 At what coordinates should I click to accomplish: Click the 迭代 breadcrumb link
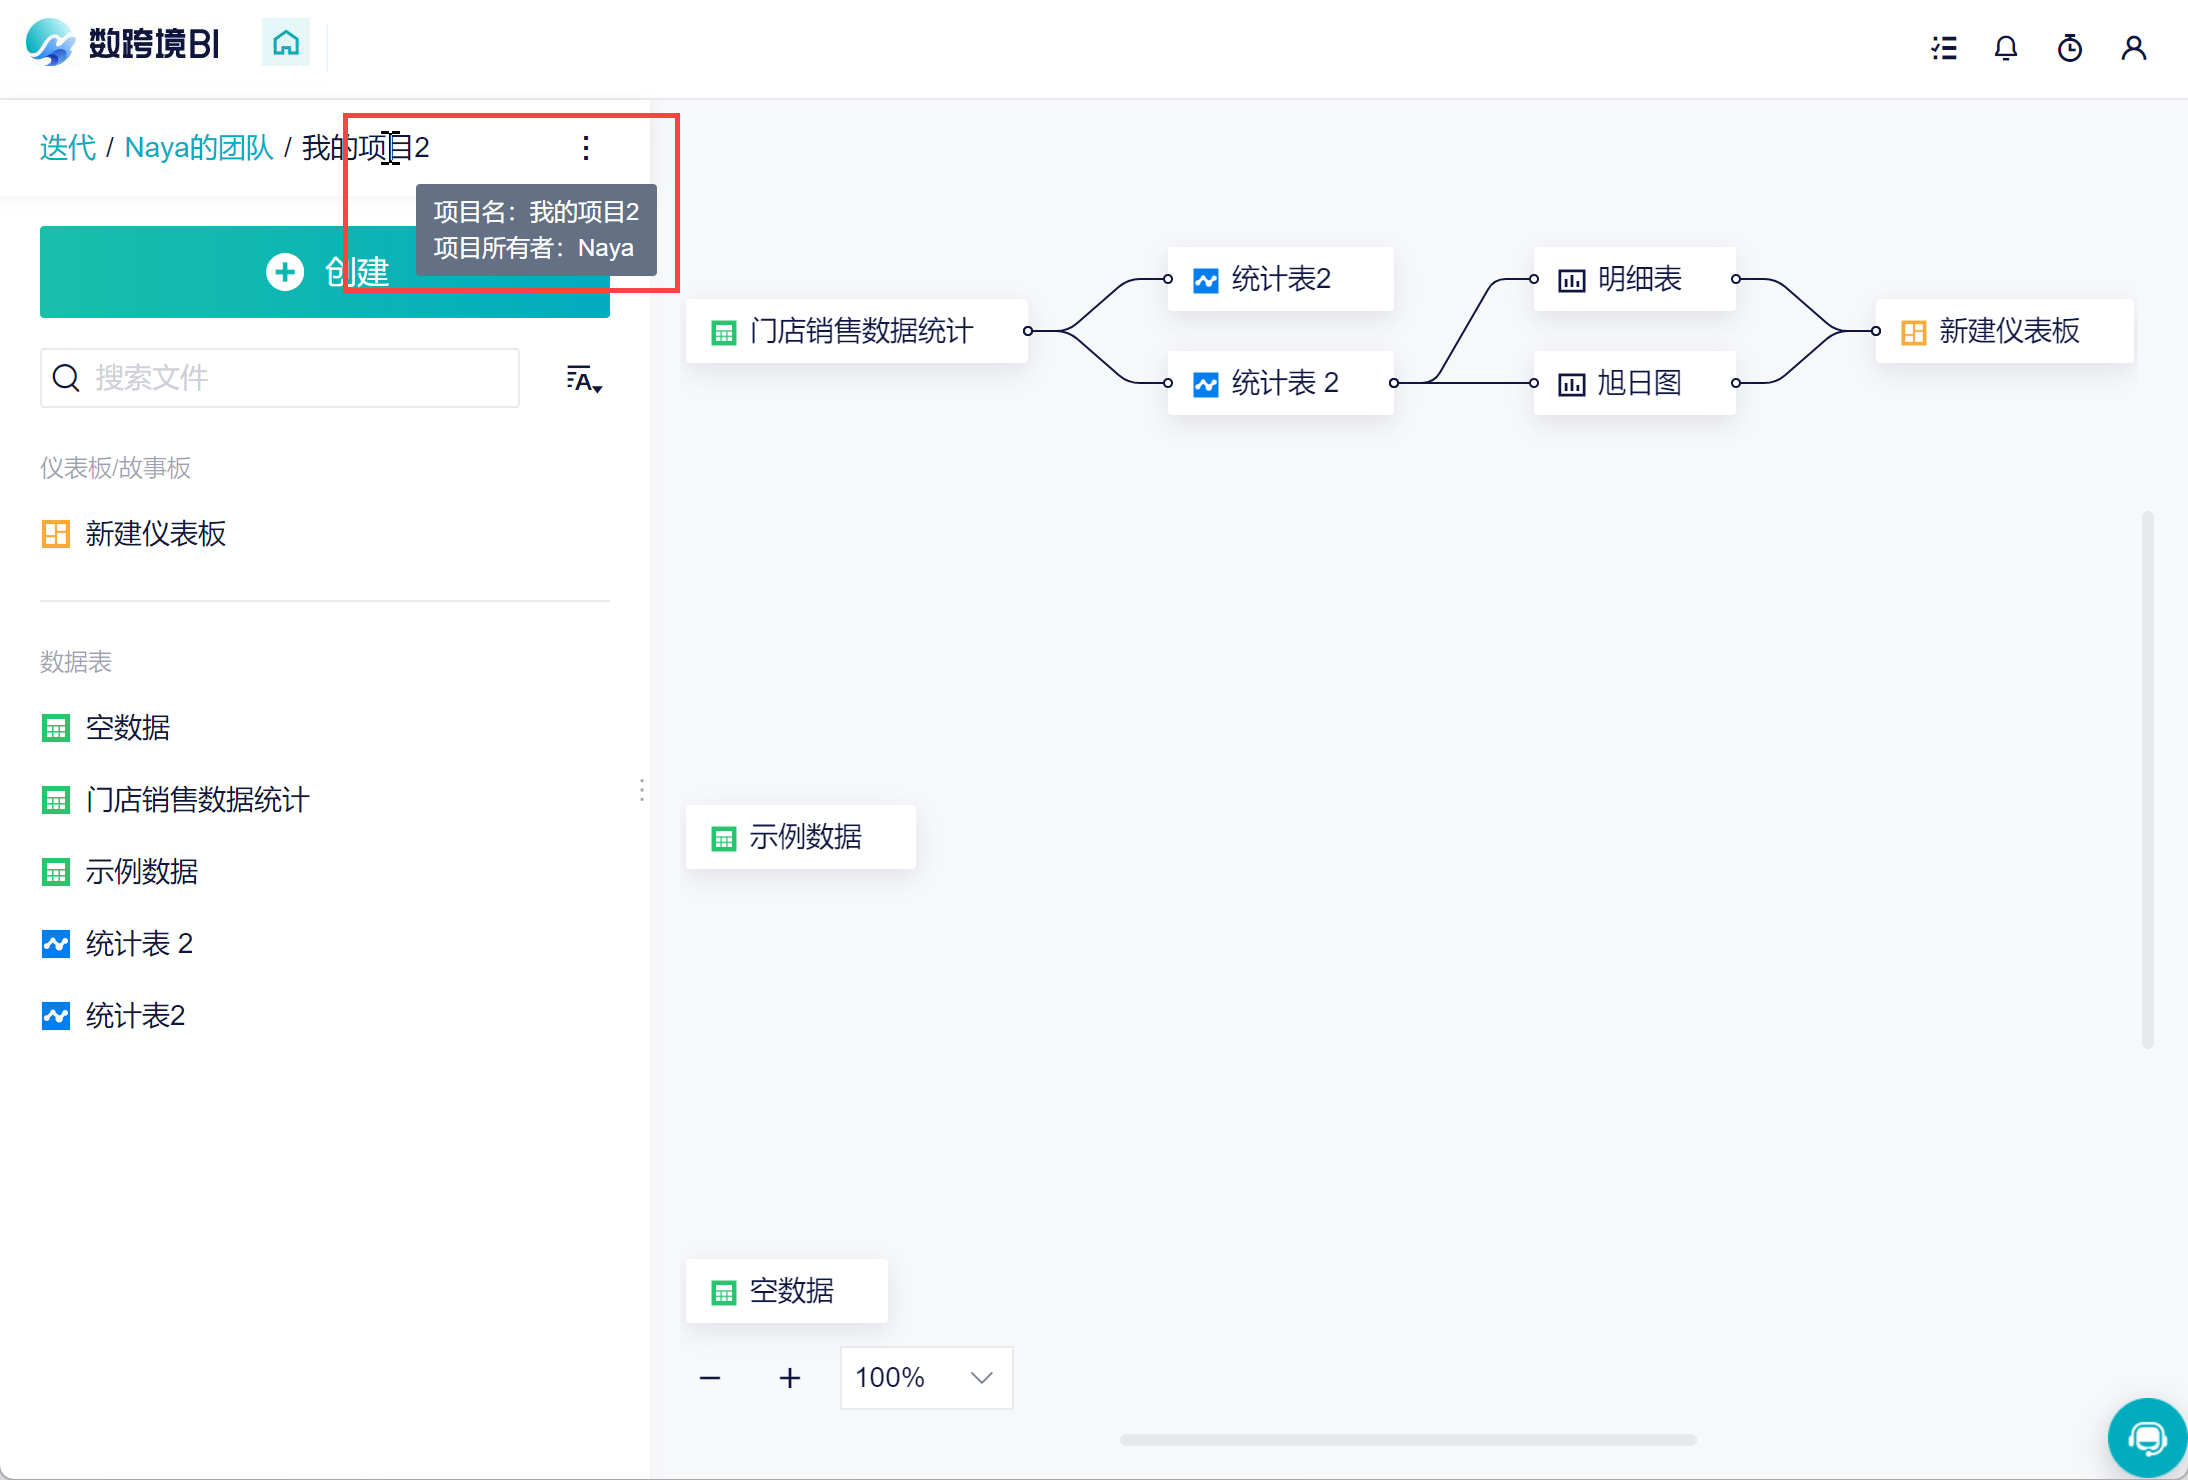coord(68,148)
